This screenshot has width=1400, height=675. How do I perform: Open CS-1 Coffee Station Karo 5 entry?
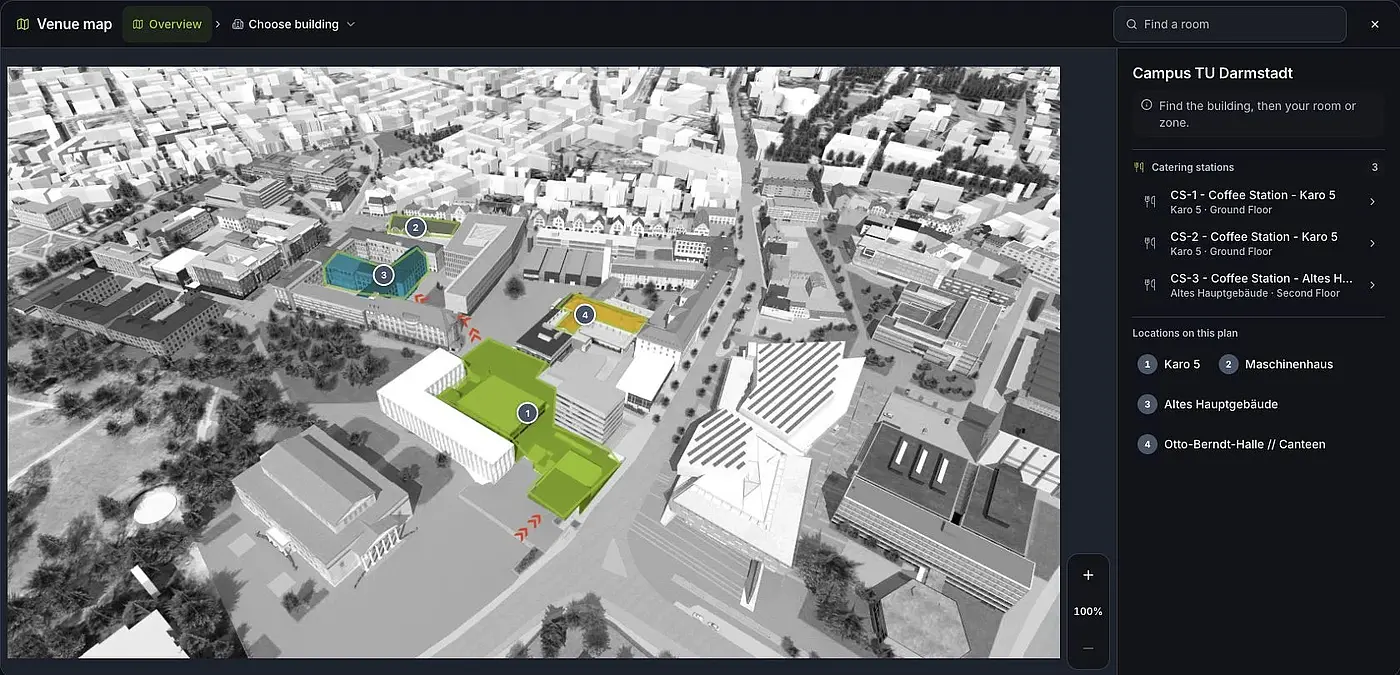click(1259, 202)
